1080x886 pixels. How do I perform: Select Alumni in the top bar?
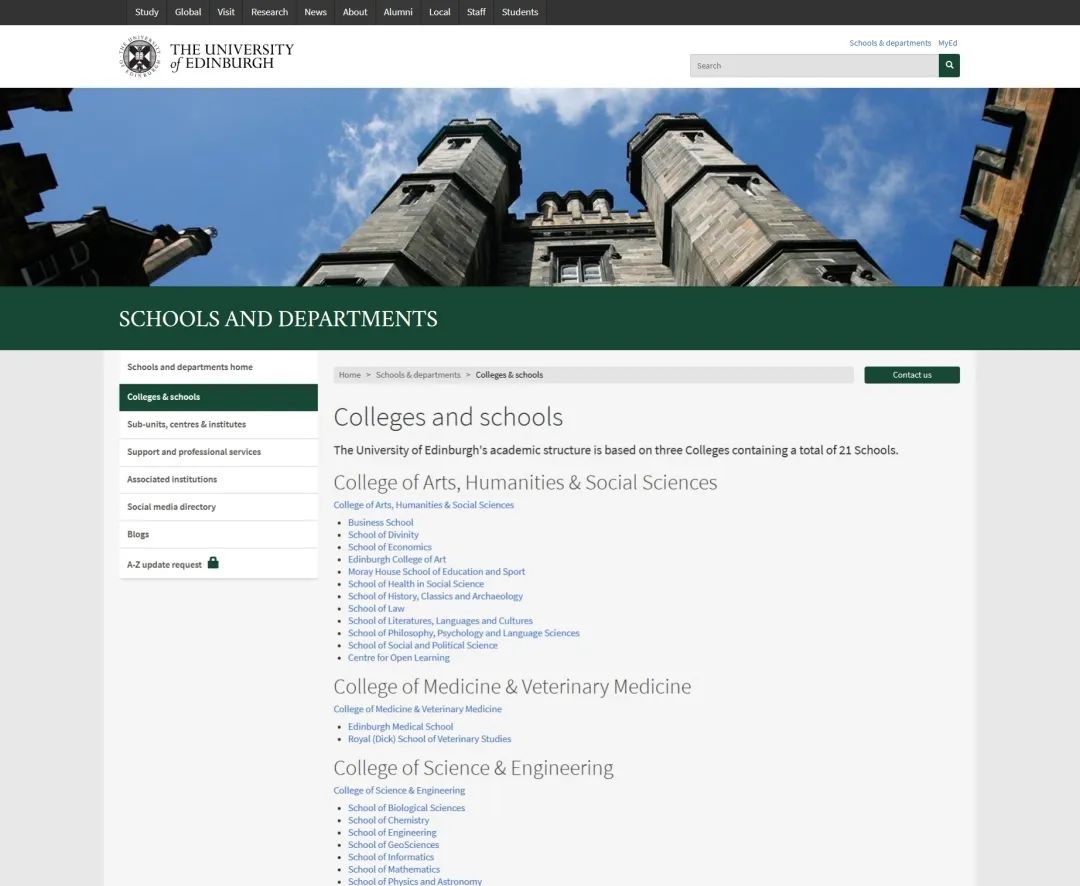[x=398, y=12]
